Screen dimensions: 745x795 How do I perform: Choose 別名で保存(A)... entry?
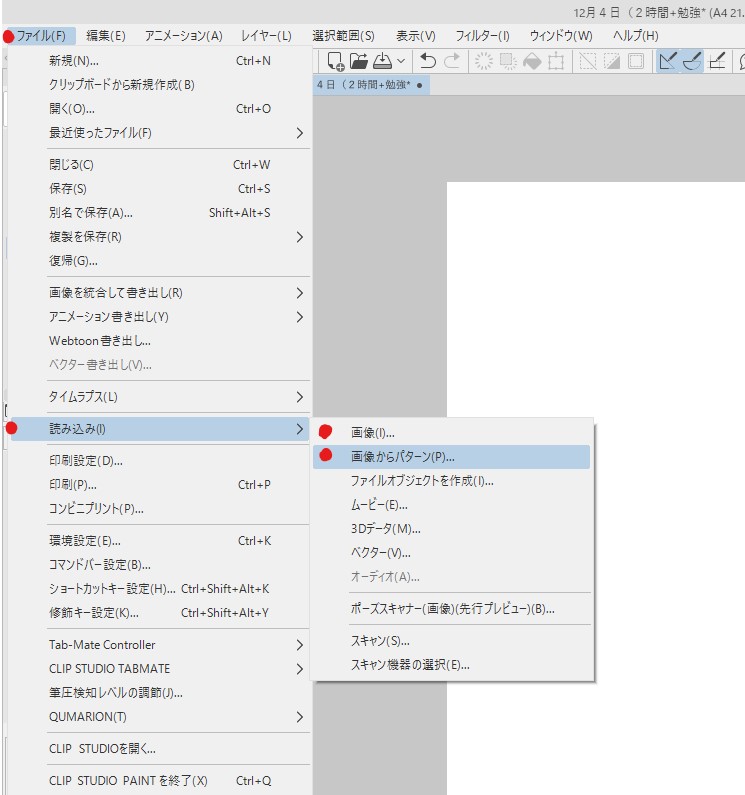(x=160, y=213)
